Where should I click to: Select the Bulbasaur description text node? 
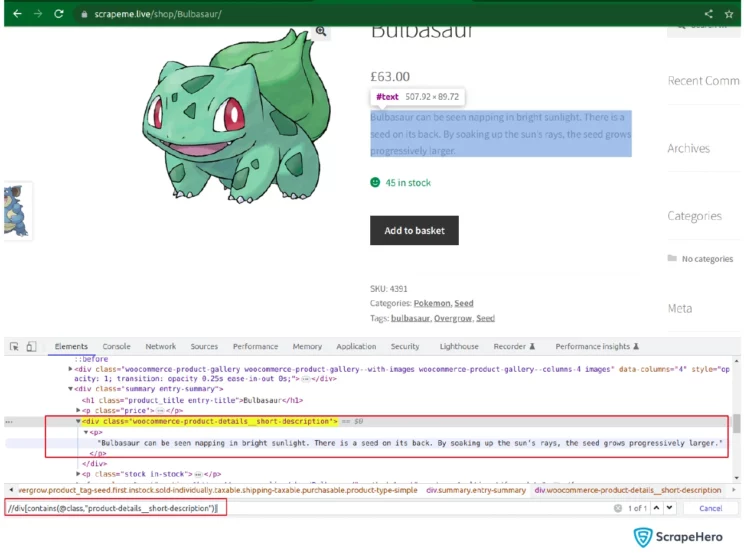coord(409,443)
